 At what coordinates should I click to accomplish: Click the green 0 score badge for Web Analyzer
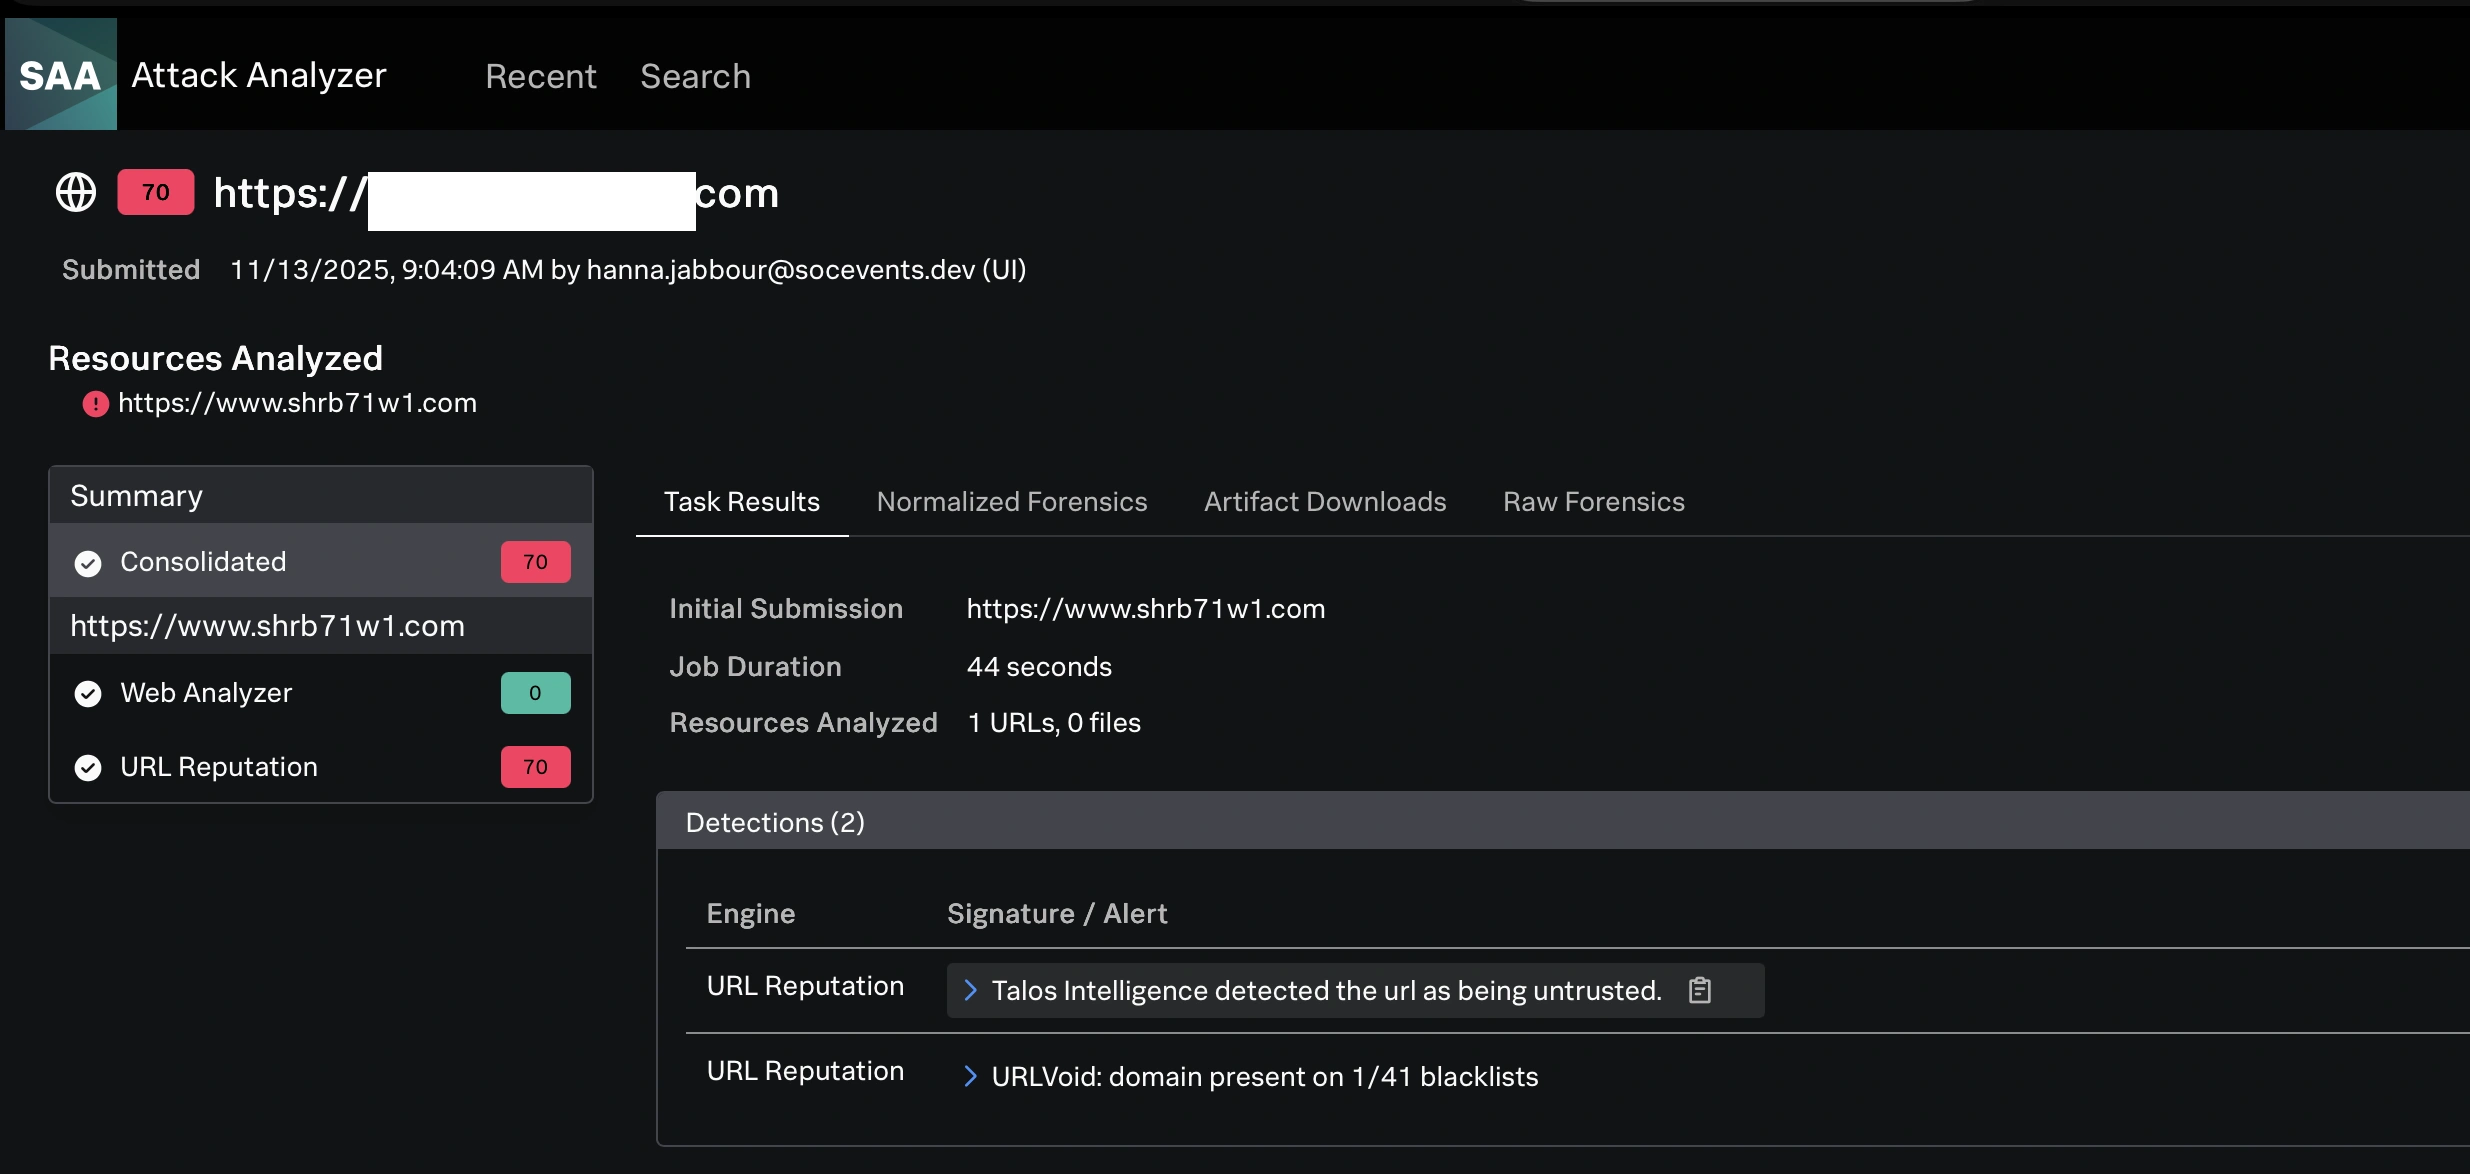[x=535, y=693]
